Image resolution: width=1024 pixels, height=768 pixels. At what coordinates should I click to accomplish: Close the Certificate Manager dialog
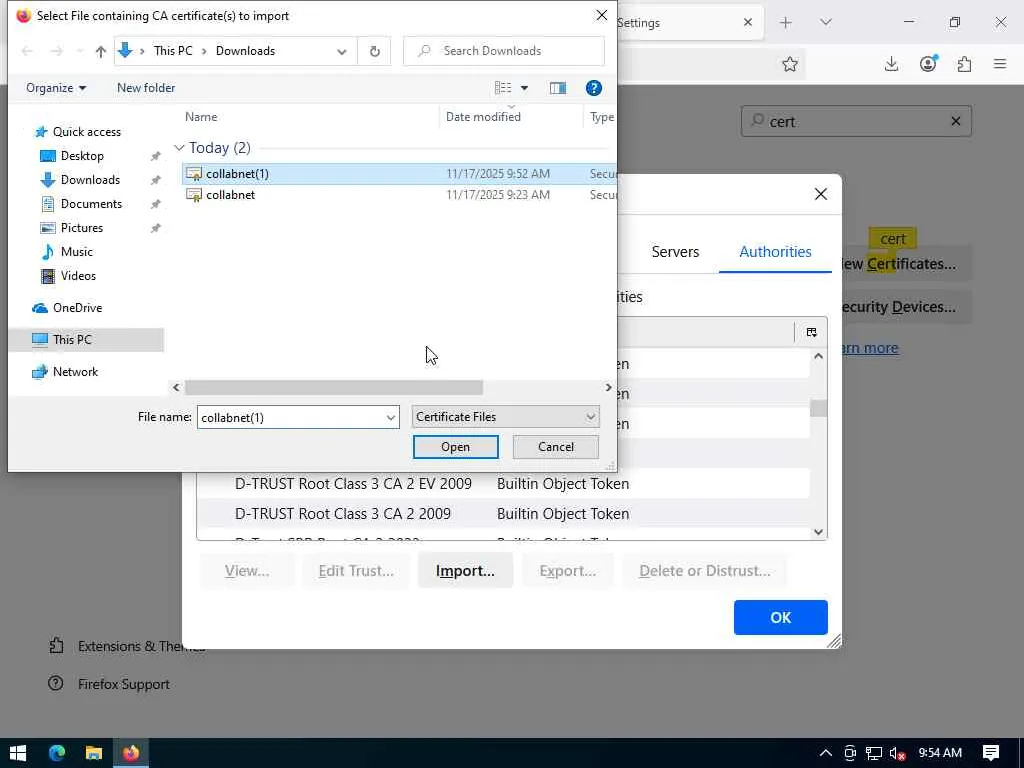821,194
